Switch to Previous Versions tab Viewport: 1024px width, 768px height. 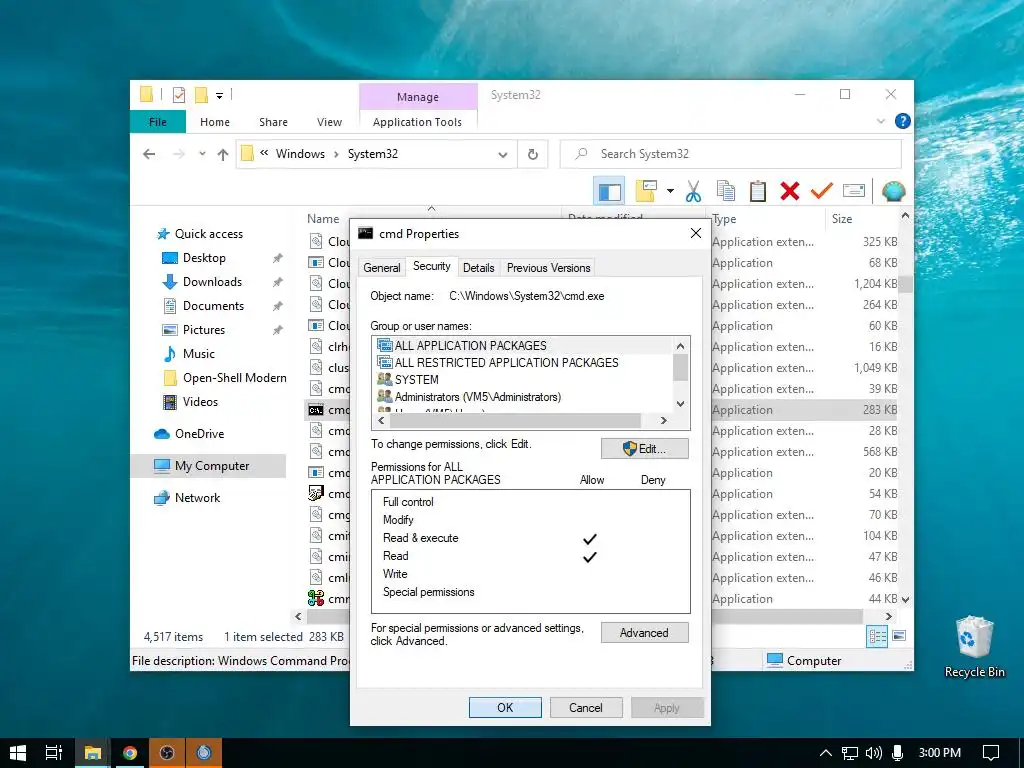(x=549, y=267)
